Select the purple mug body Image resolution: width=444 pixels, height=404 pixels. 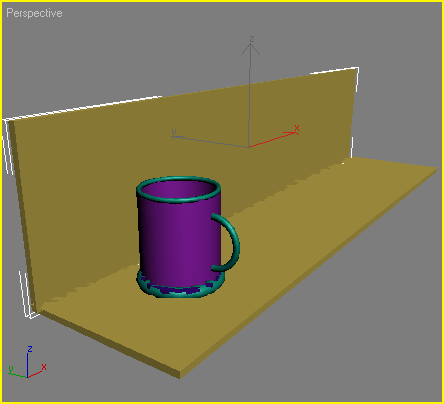tap(180, 242)
